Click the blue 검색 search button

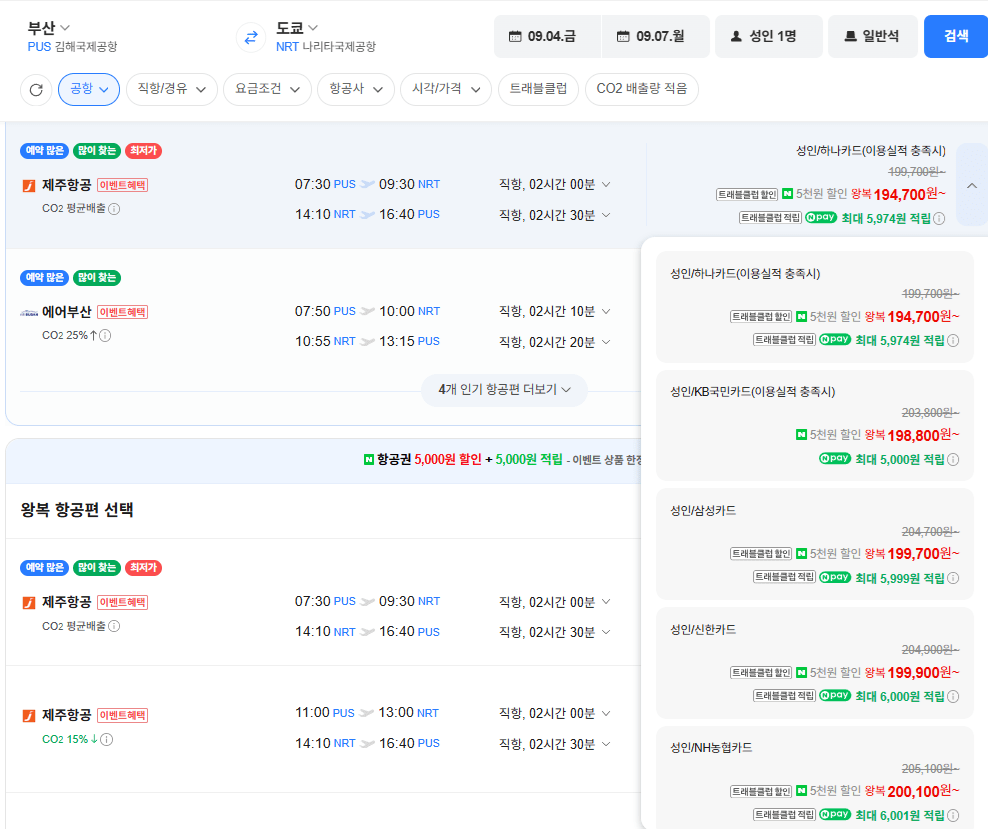(x=956, y=37)
